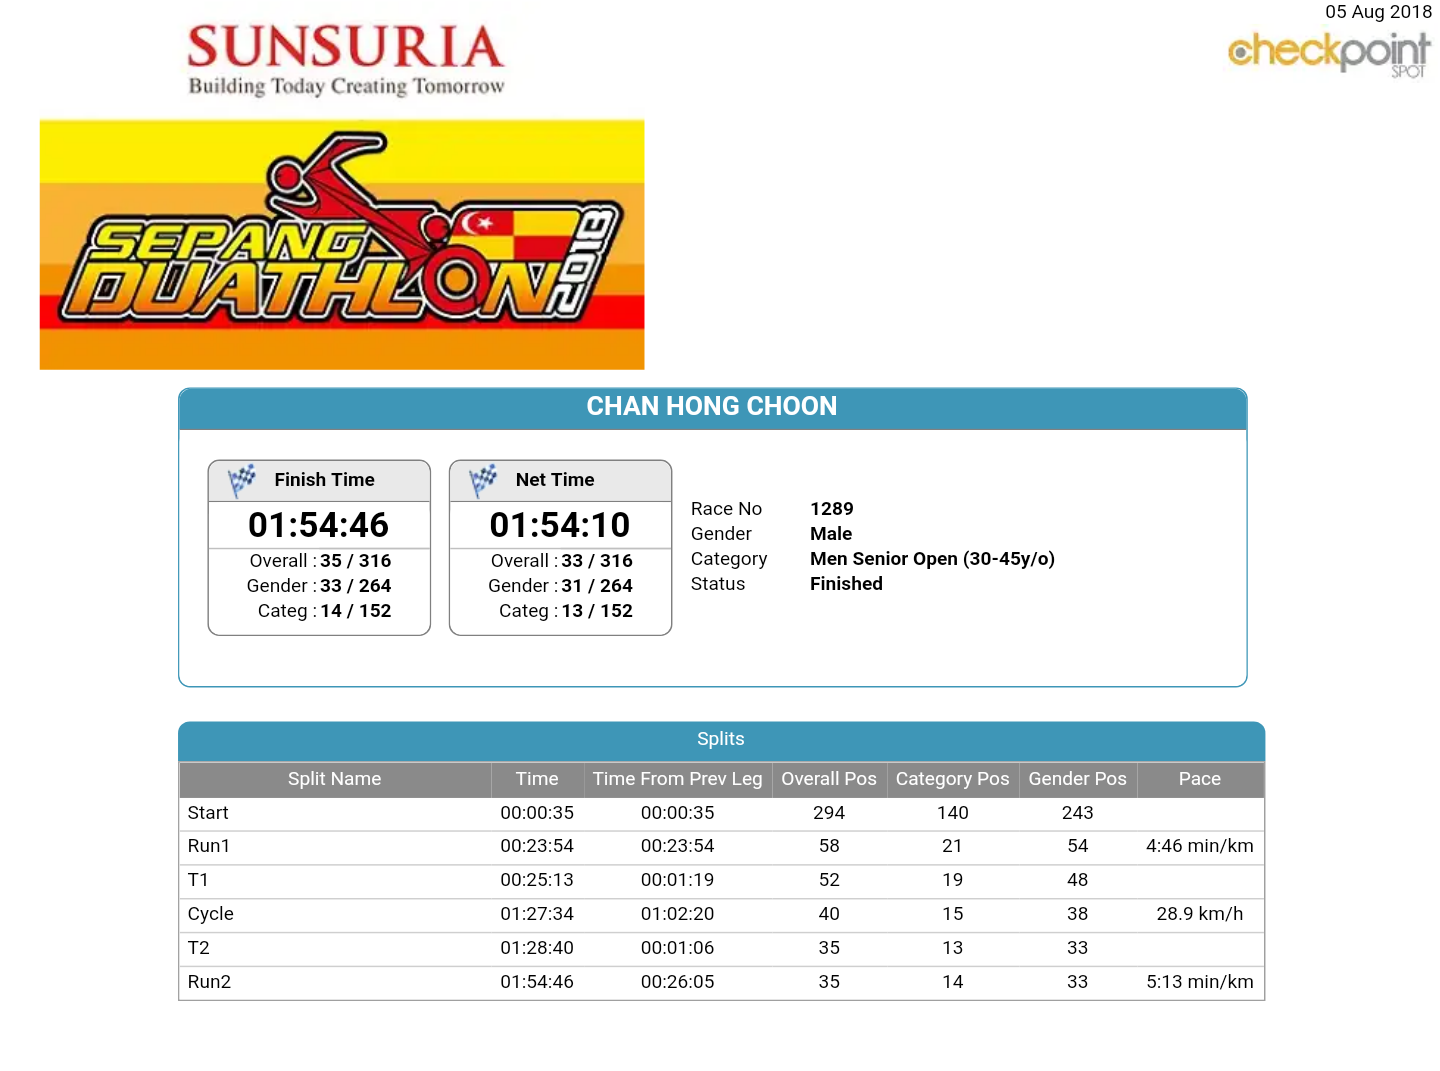Viewport: 1440px width, 1071px height.
Task: Select the Sepang Duathlon 2018 banner image
Action: (x=342, y=245)
